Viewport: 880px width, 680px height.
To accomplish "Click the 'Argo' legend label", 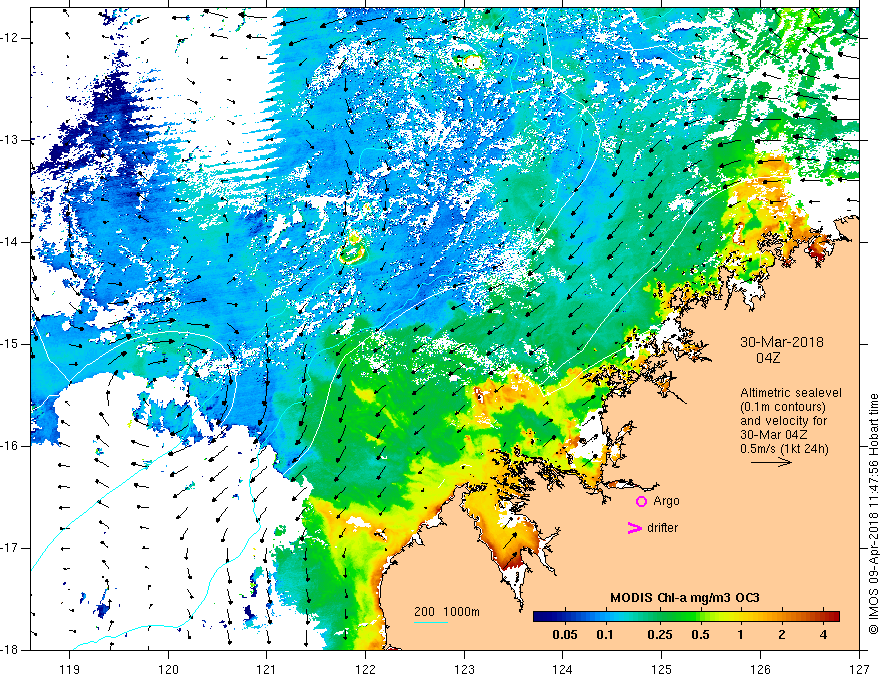I will point(666,501).
